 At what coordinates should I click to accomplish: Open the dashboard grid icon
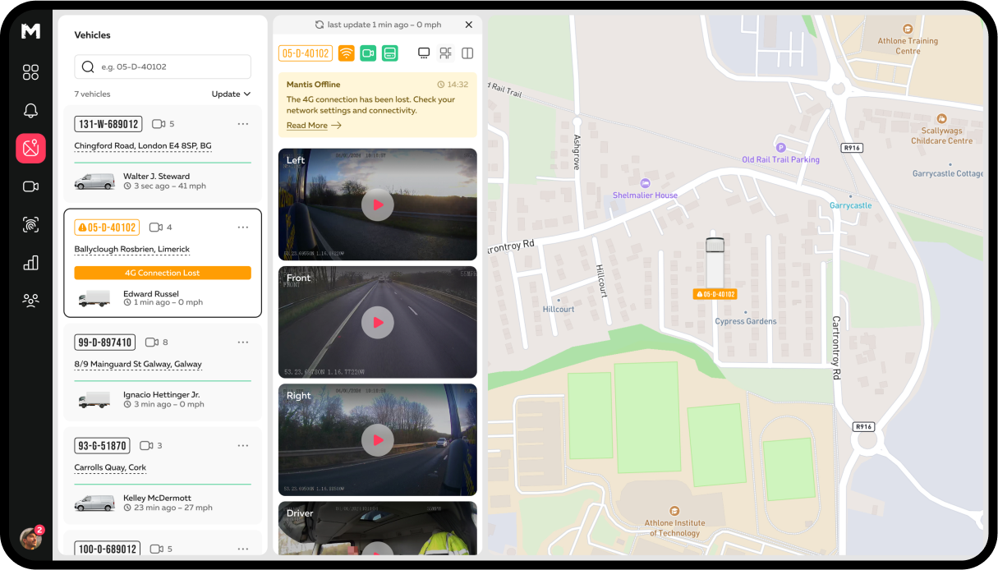click(x=31, y=72)
